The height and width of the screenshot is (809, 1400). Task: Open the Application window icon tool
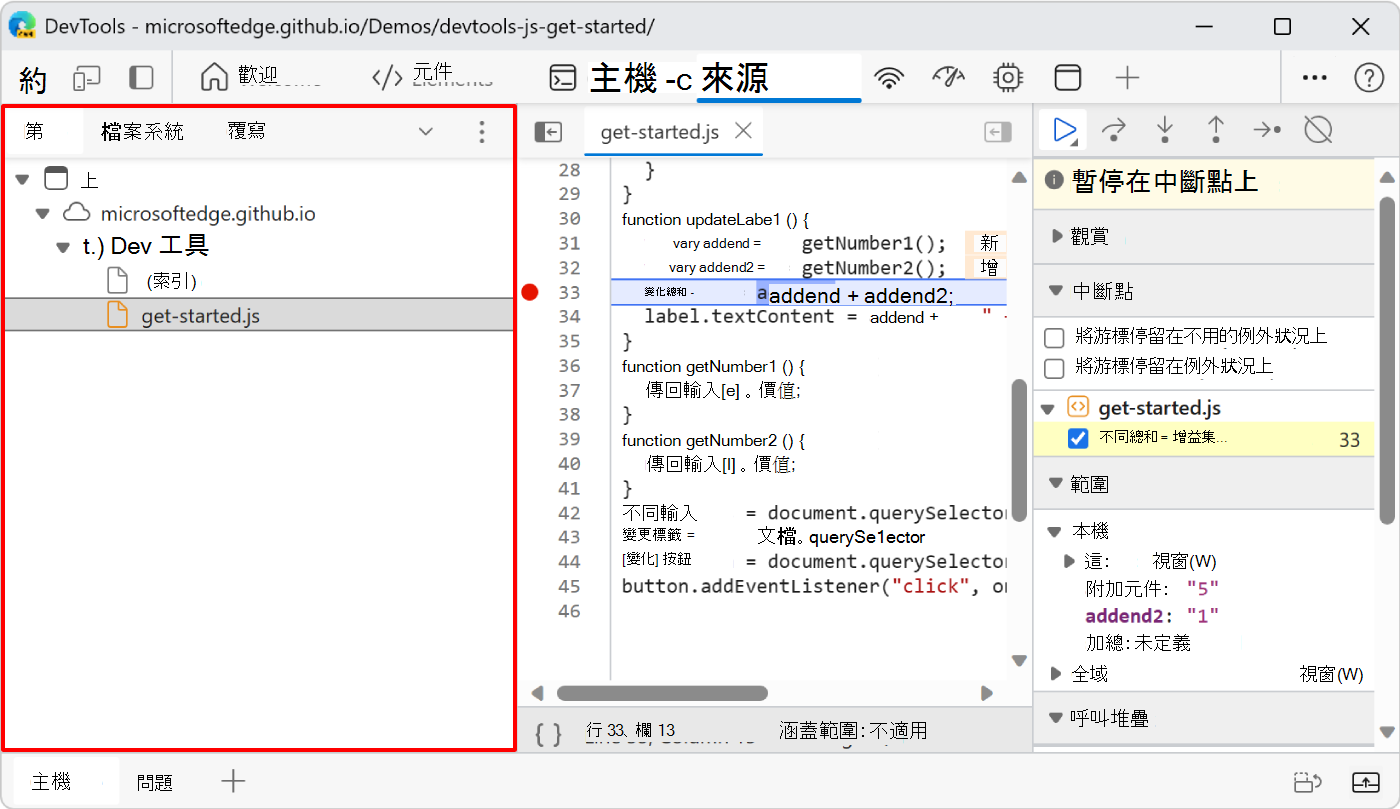1068,78
